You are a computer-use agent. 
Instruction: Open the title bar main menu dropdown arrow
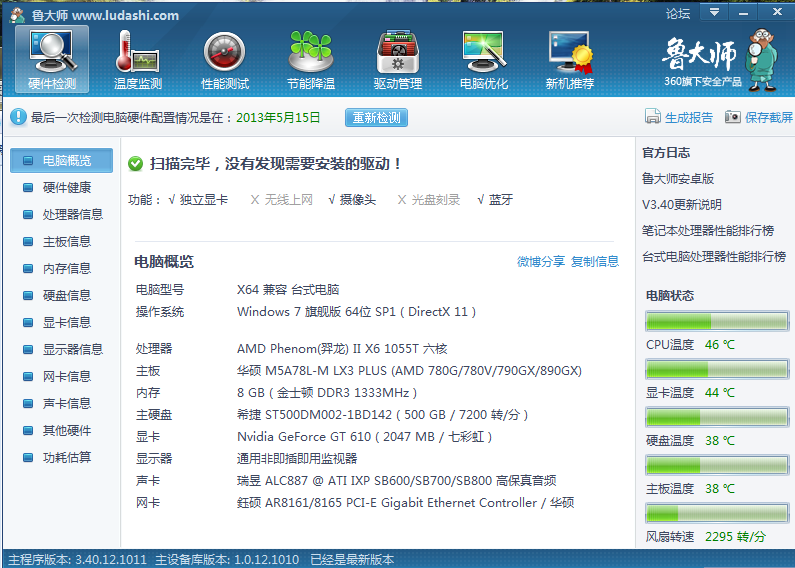[714, 13]
